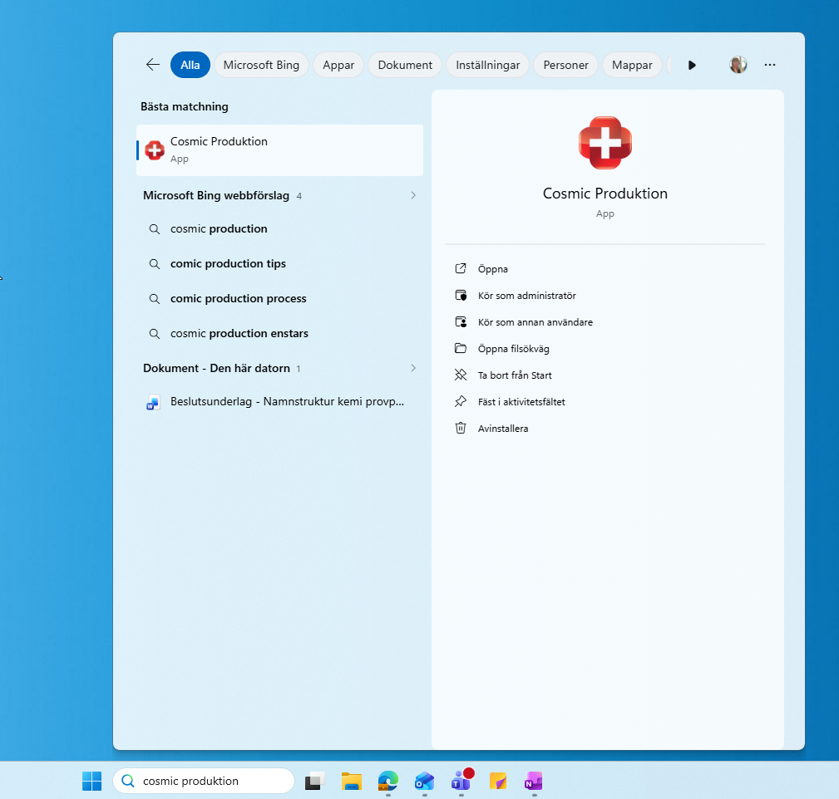The width and height of the screenshot is (839, 799).
Task: Open the Cosmic Produktion best match result
Action: (279, 150)
